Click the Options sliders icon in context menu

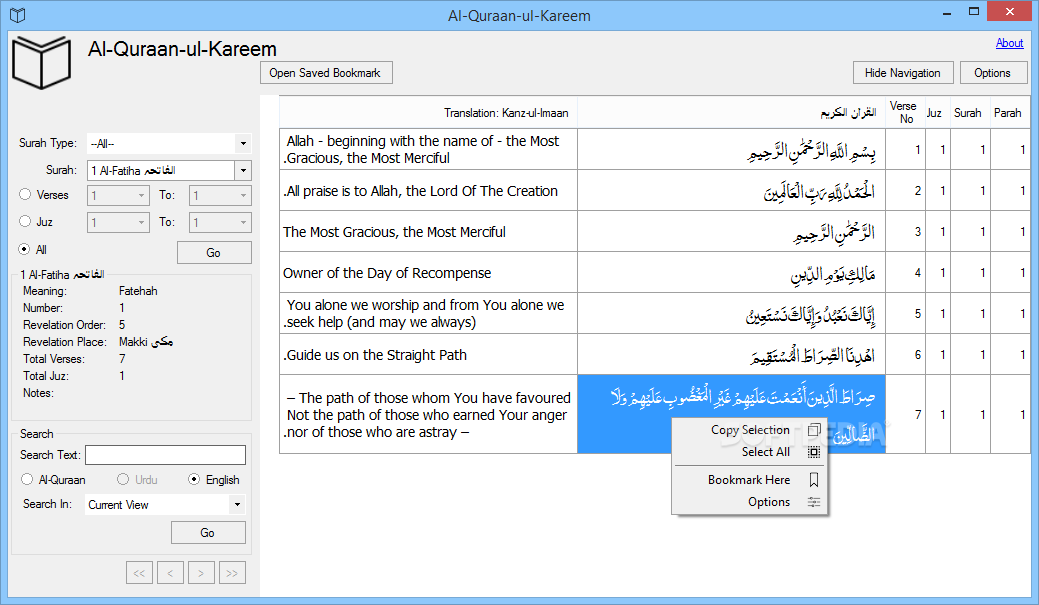coord(814,502)
